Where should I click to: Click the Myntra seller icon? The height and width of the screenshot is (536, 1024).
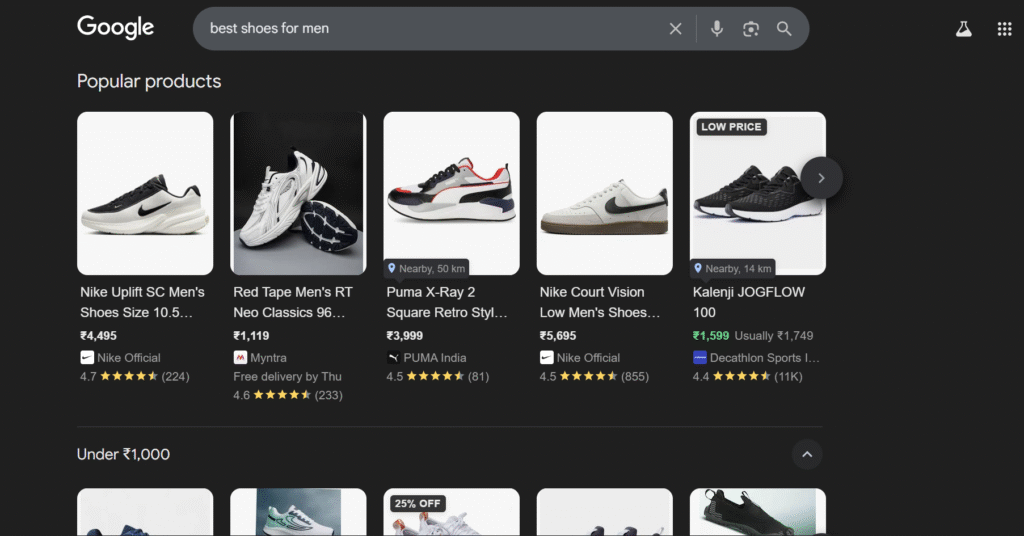coord(240,357)
